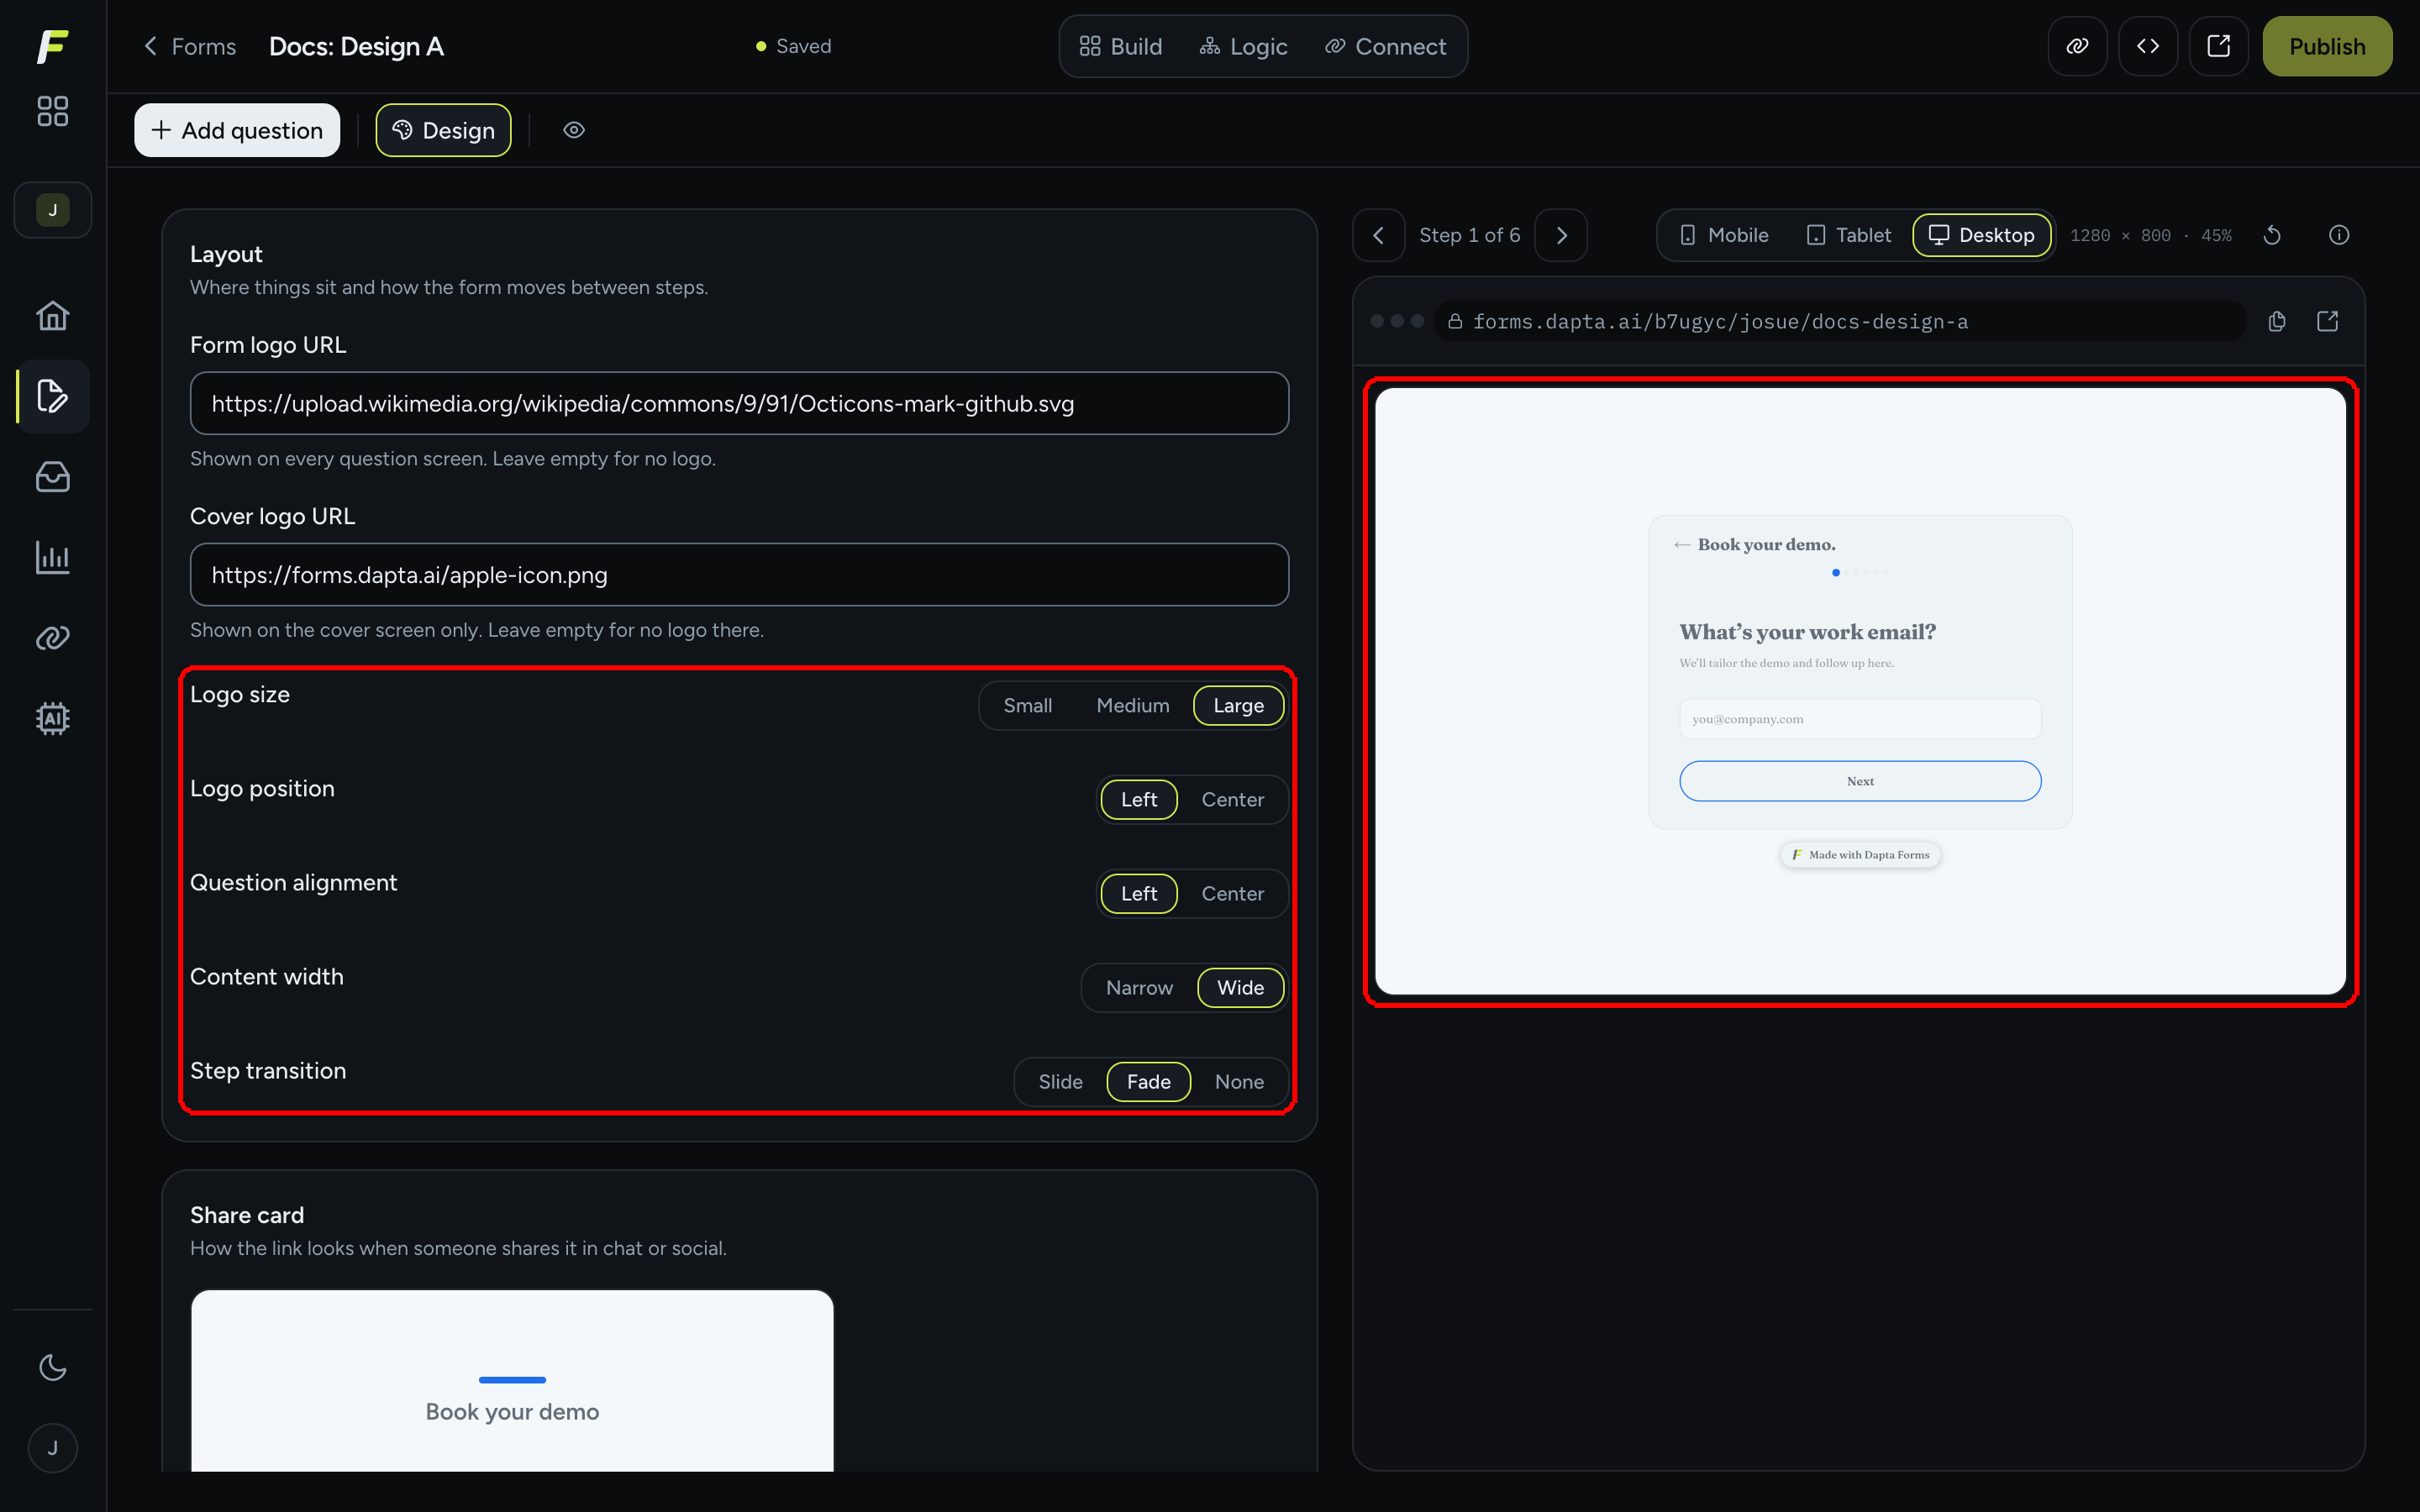Click the Add question button
Screen dimensions: 2420x1512
click(x=237, y=130)
